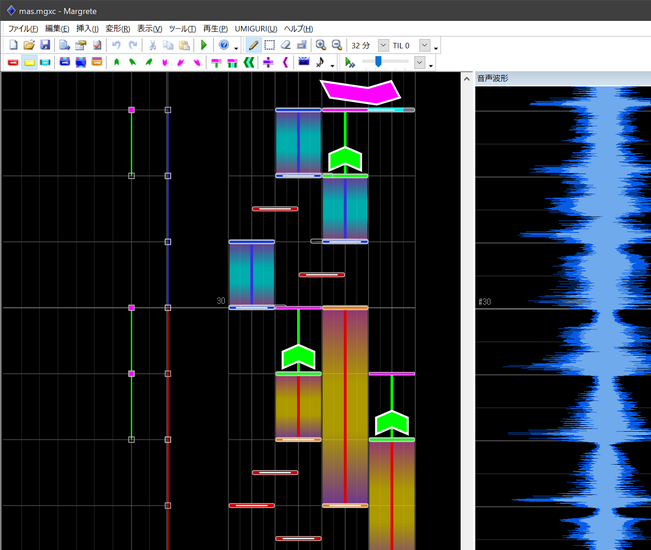Click the blue crown-shaped note icon
651x550 pixels.
(304, 62)
